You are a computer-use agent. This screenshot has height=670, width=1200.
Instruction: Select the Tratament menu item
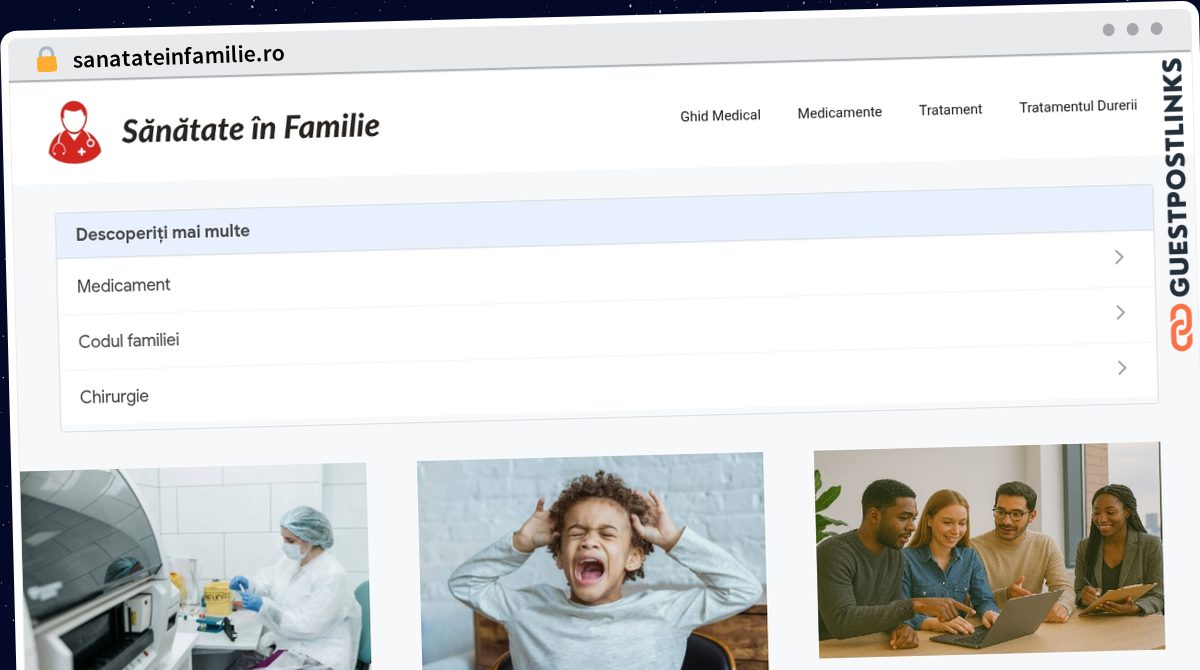(x=950, y=109)
